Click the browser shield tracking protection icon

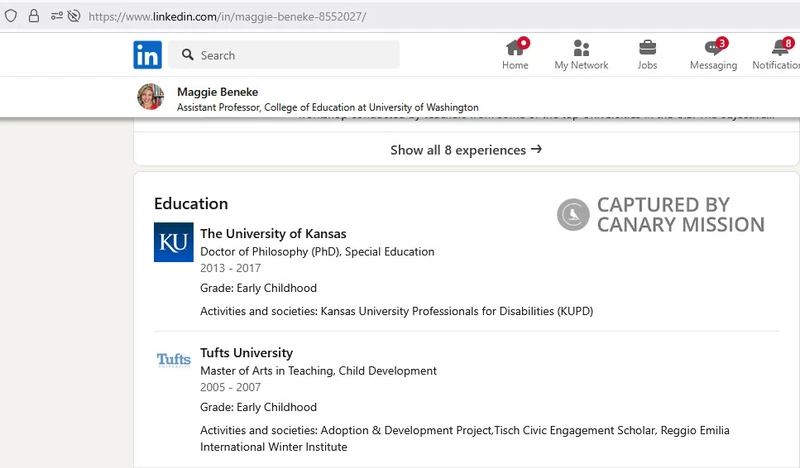point(11,16)
